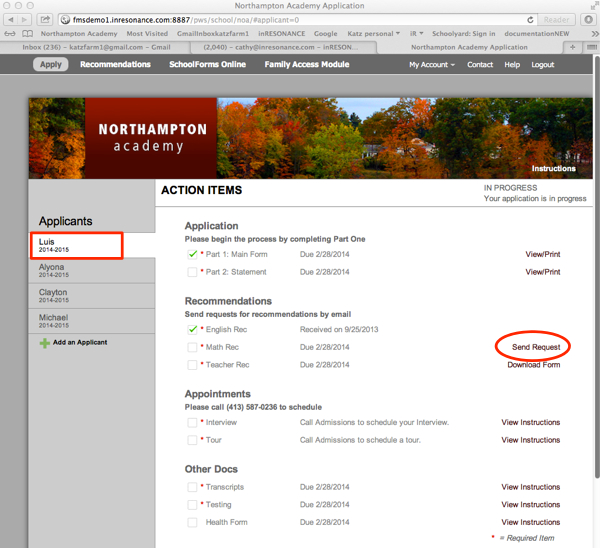
Task: Click the site globe icon in address bar
Action: tap(66, 19)
